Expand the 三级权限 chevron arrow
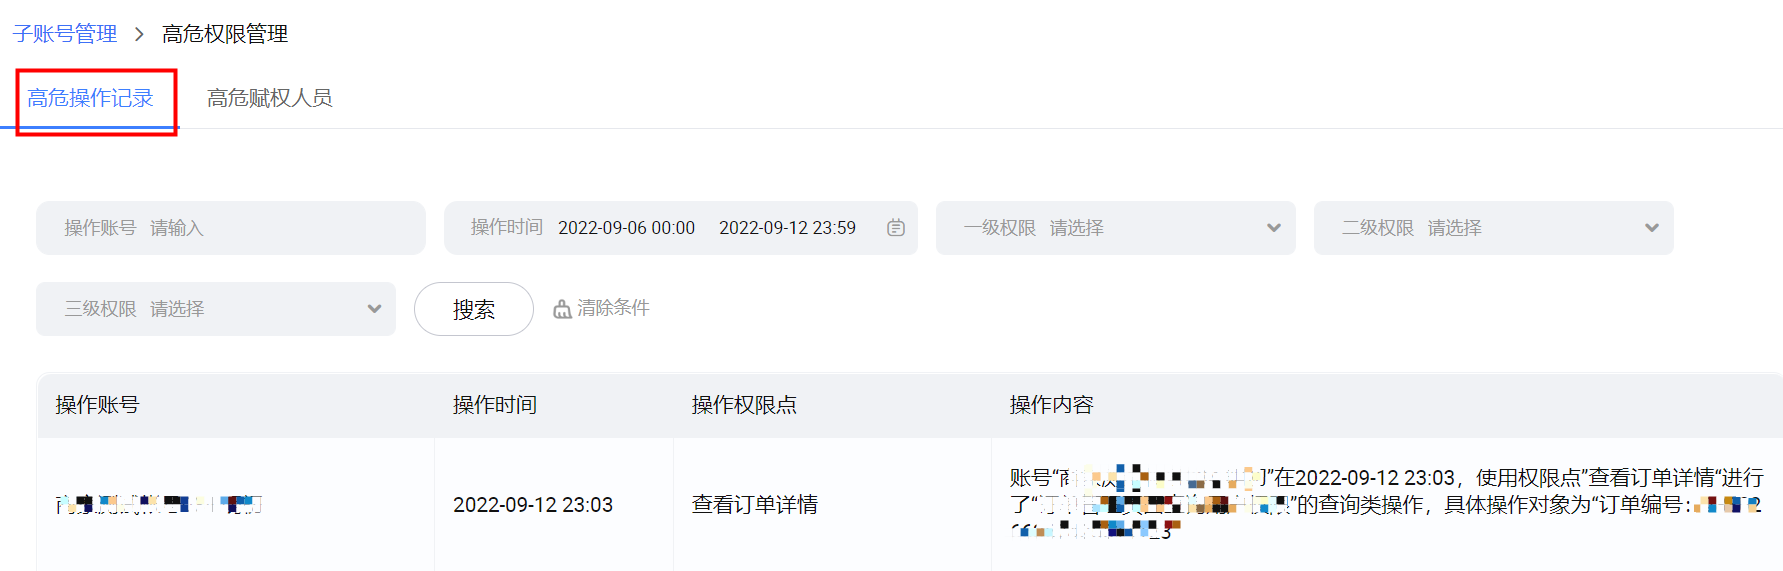Screen dimensions: 1783x571 pyautogui.click(x=374, y=309)
